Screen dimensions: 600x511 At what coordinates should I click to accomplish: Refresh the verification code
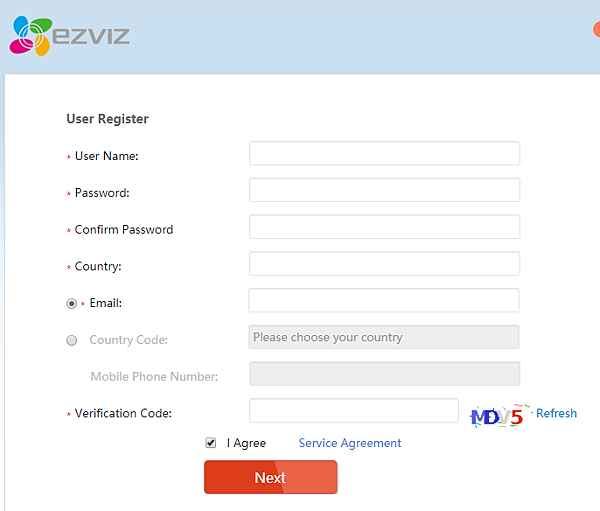(556, 413)
